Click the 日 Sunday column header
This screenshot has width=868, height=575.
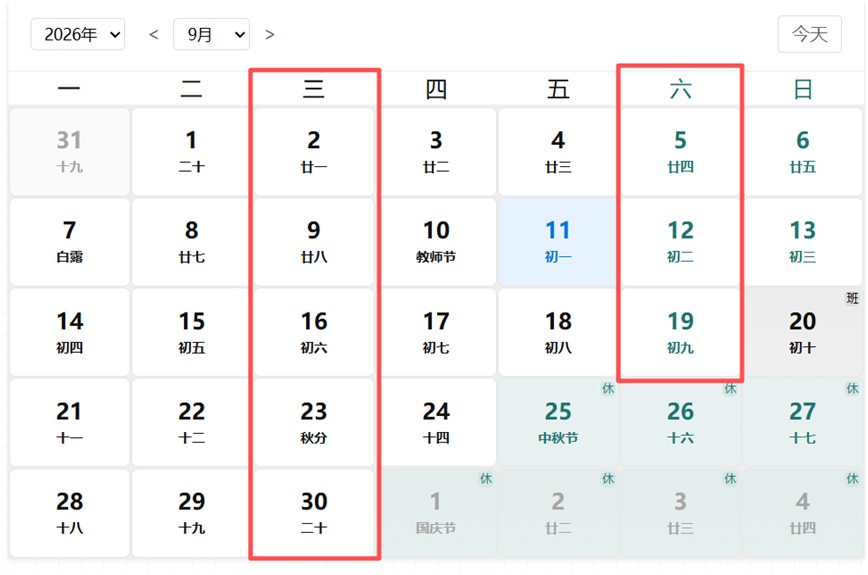[x=803, y=89]
